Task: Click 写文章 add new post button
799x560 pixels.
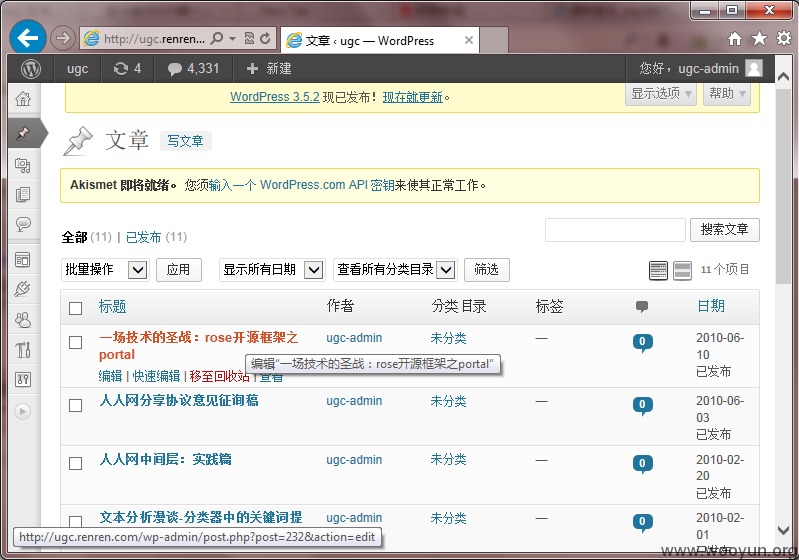Action: tap(185, 141)
